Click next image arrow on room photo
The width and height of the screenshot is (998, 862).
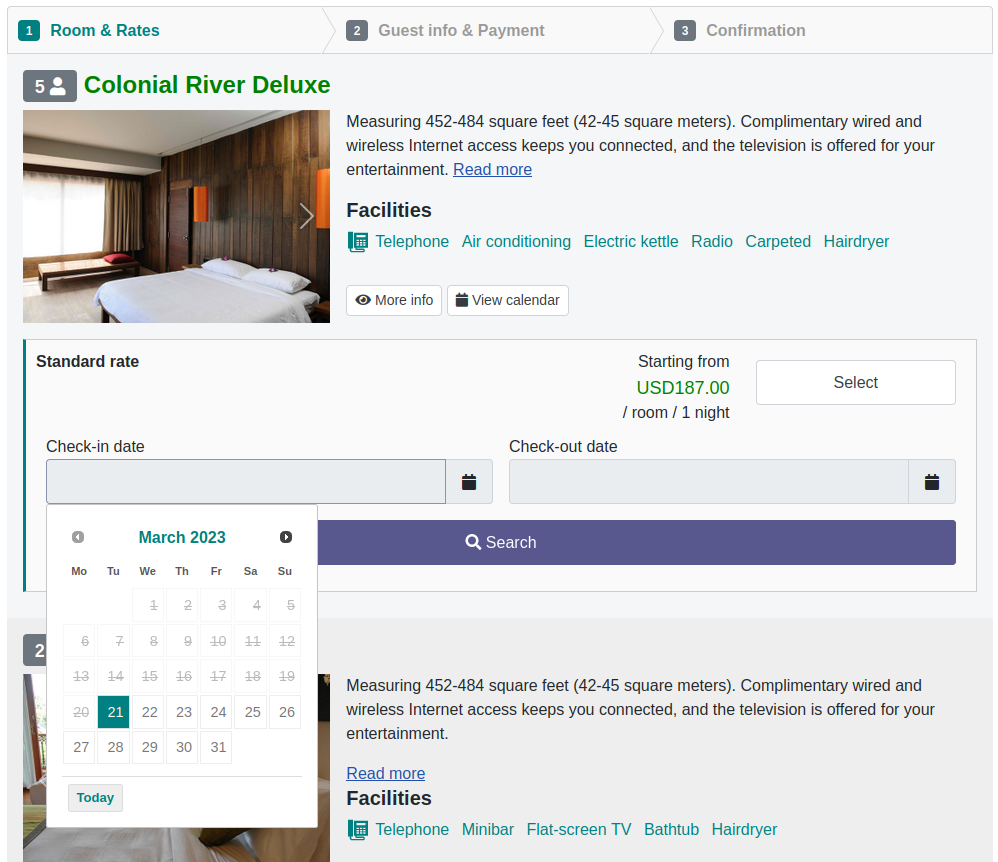pos(307,216)
